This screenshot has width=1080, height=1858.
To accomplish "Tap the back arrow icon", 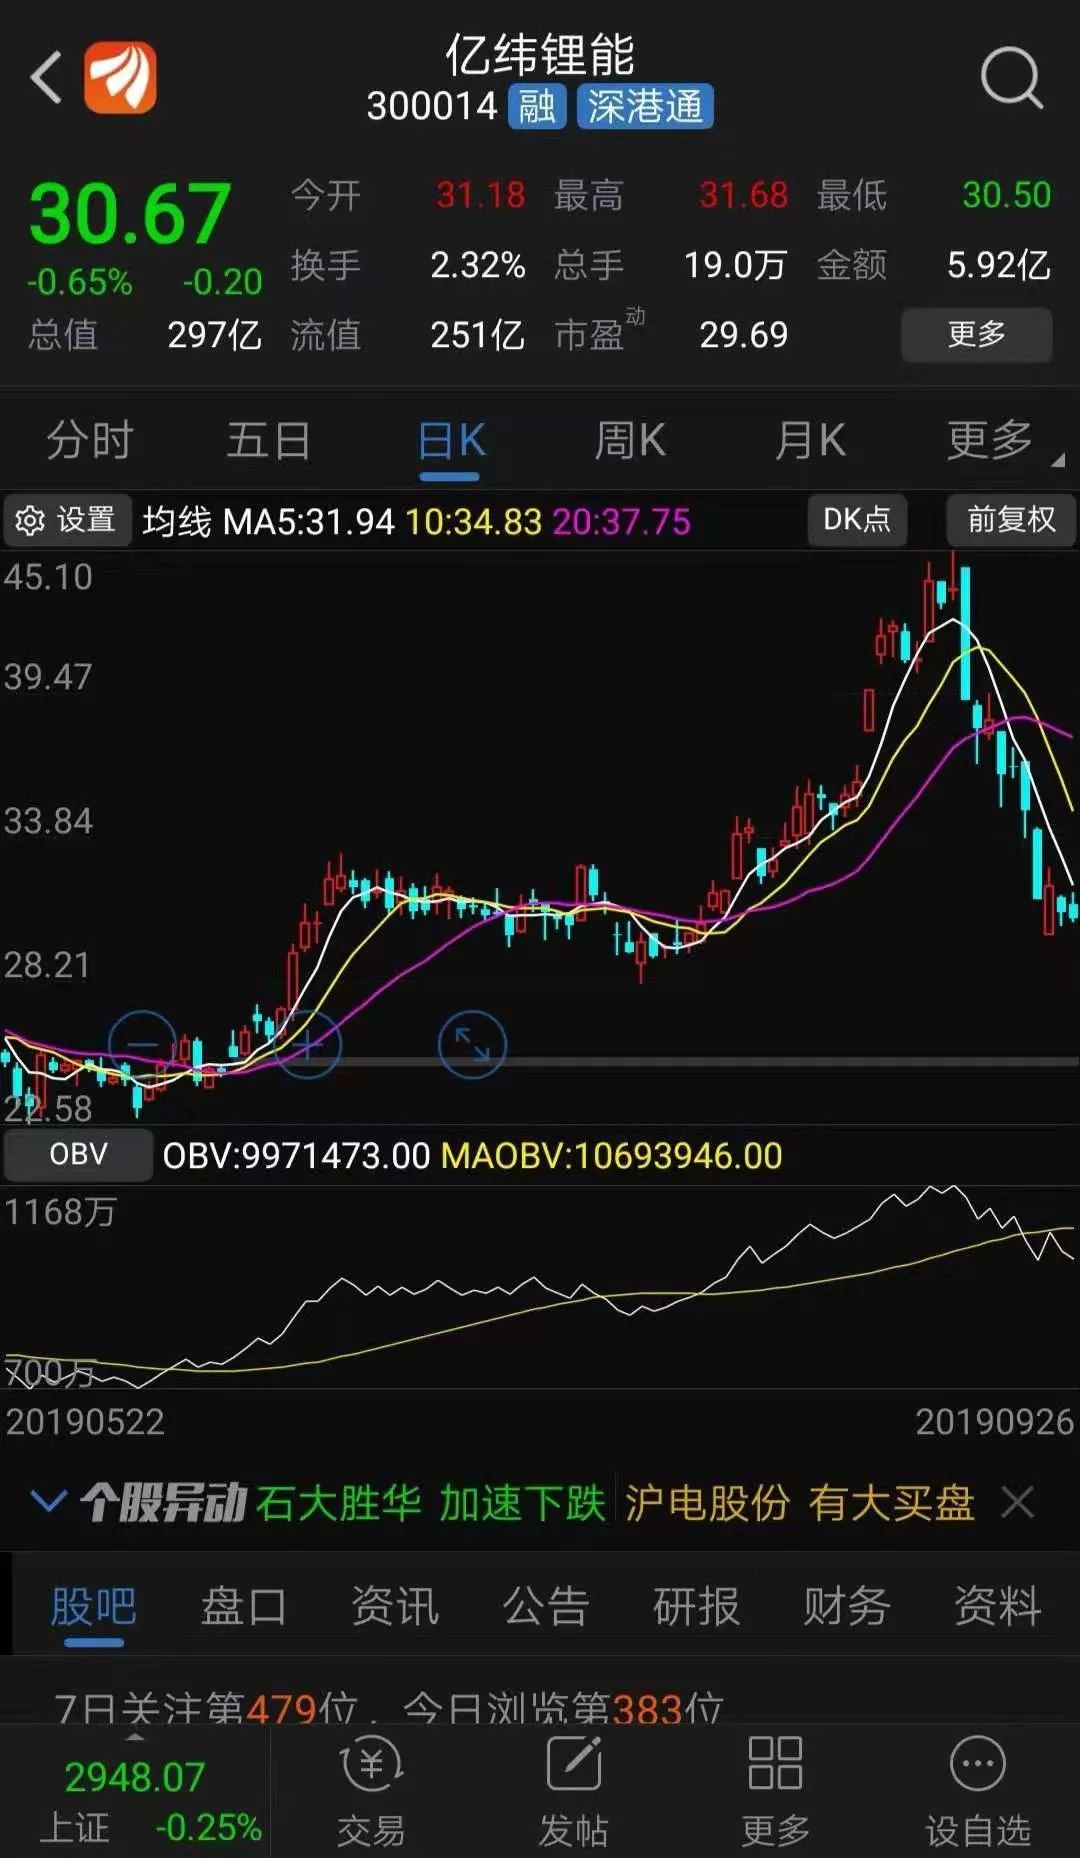I will [x=46, y=77].
